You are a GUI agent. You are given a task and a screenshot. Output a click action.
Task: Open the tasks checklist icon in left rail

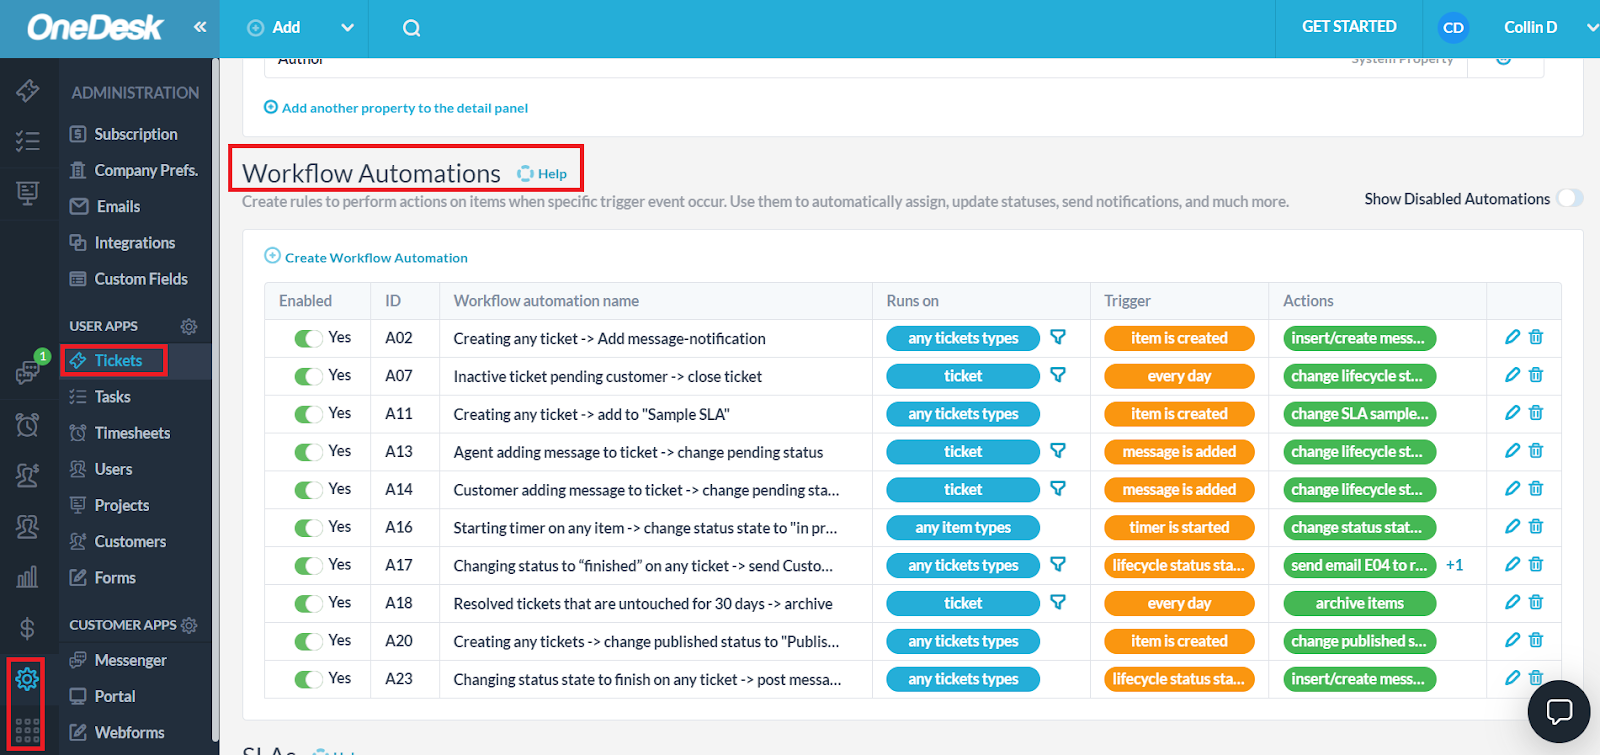tap(27, 141)
